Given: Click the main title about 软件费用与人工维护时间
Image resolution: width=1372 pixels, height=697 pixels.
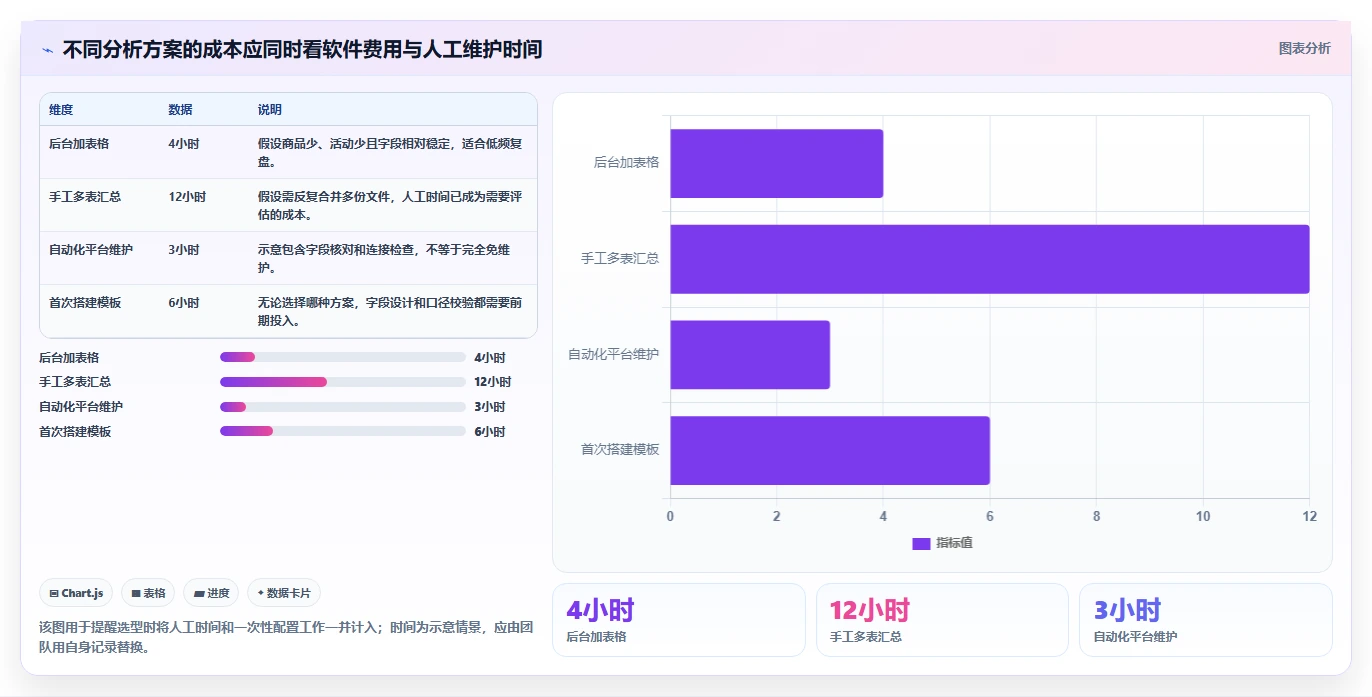Looking at the screenshot, I should [302, 49].
